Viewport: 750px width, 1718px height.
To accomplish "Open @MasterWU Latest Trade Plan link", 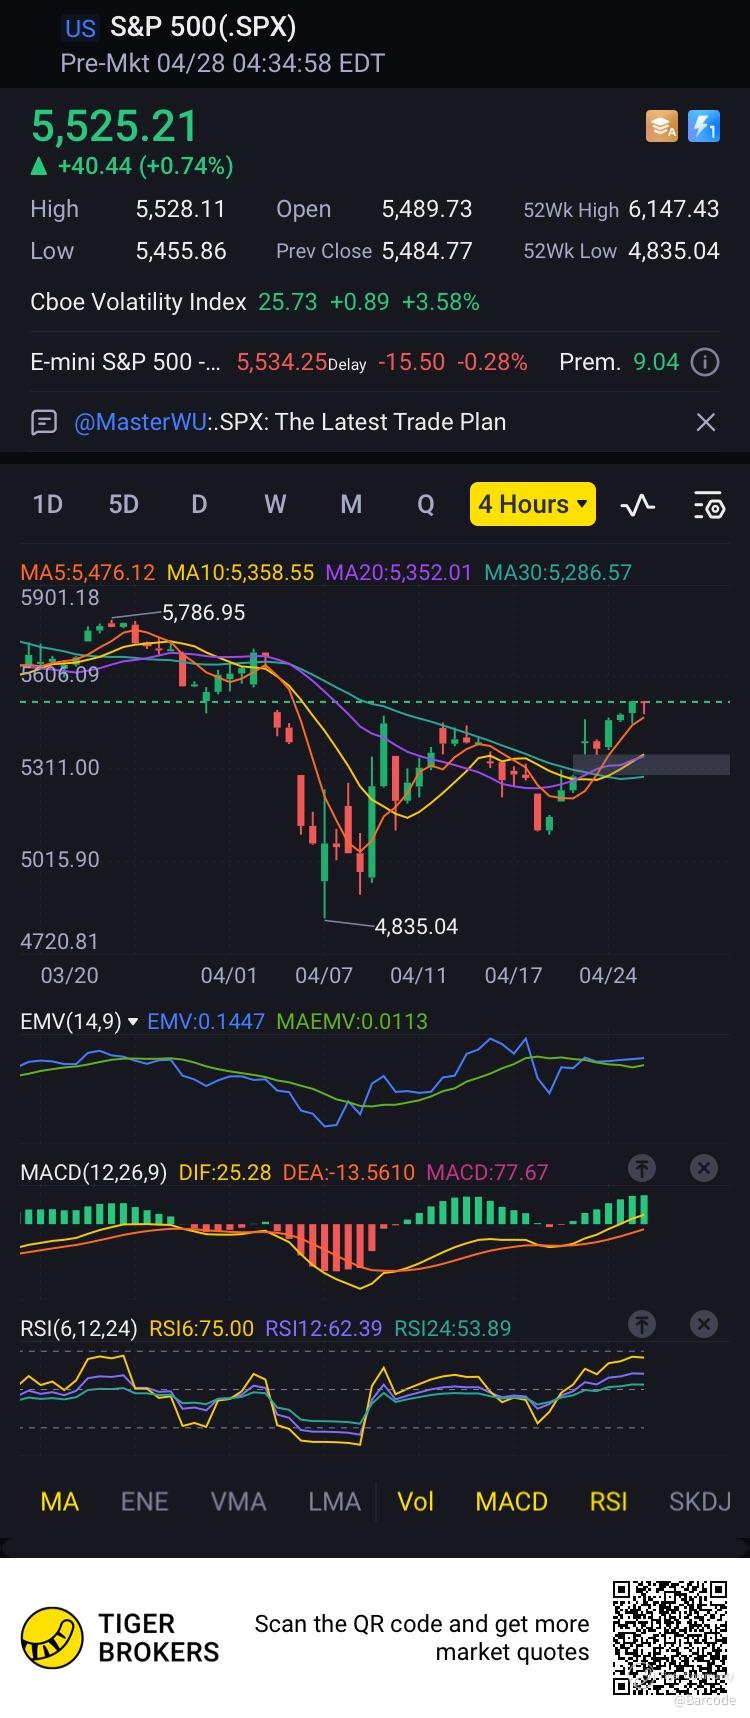I will pos(290,422).
